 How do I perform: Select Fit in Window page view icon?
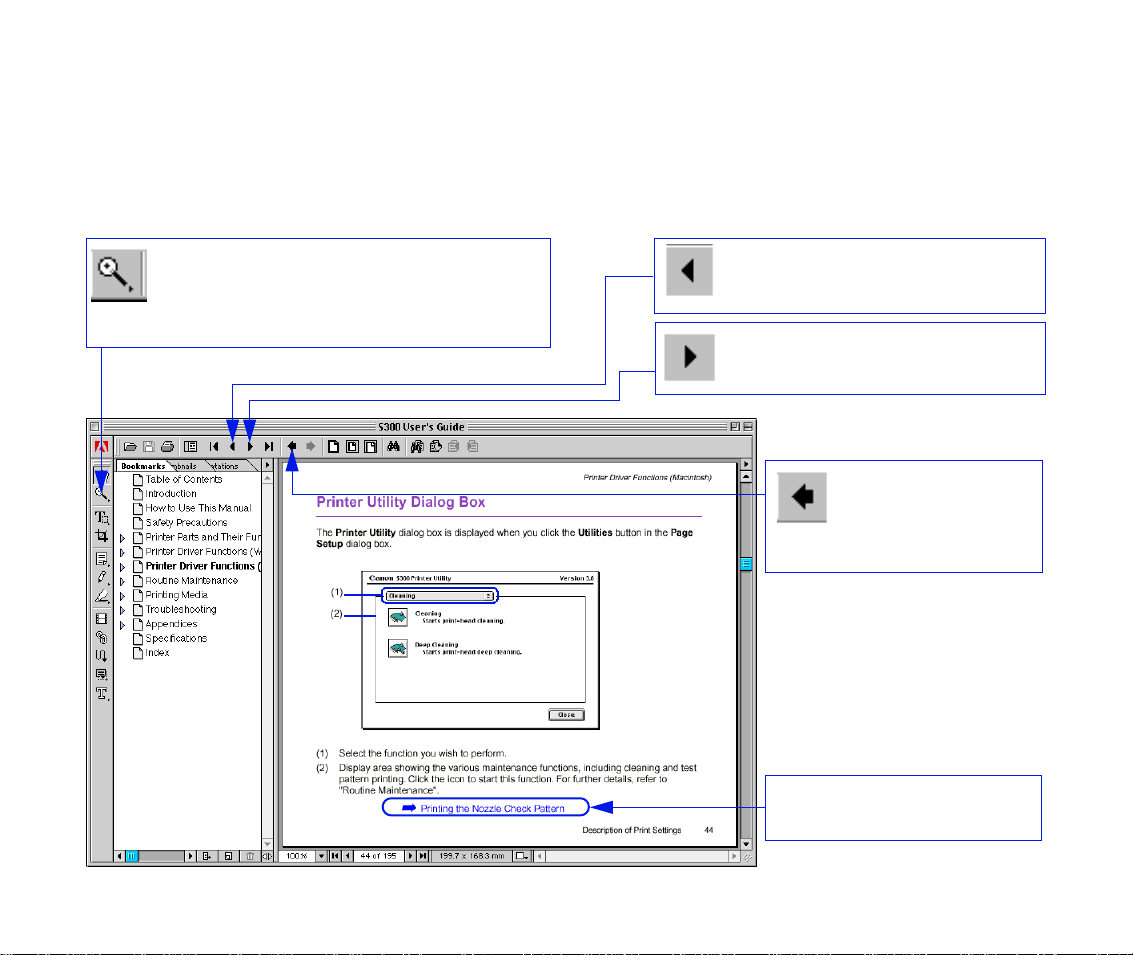[x=352, y=446]
